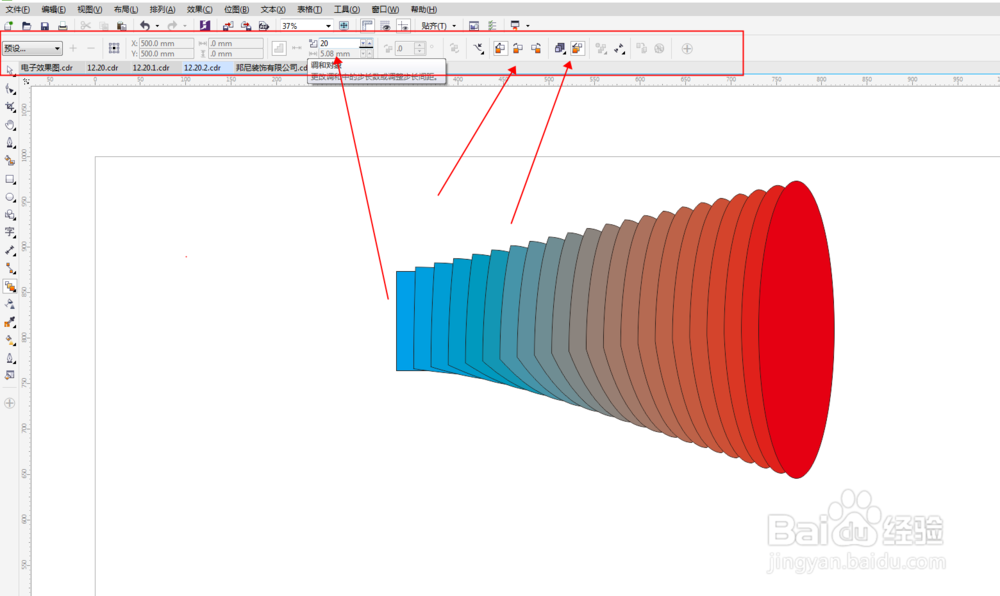Click the blue rectangle on canvas
The width and height of the screenshot is (1000, 596).
[405, 321]
